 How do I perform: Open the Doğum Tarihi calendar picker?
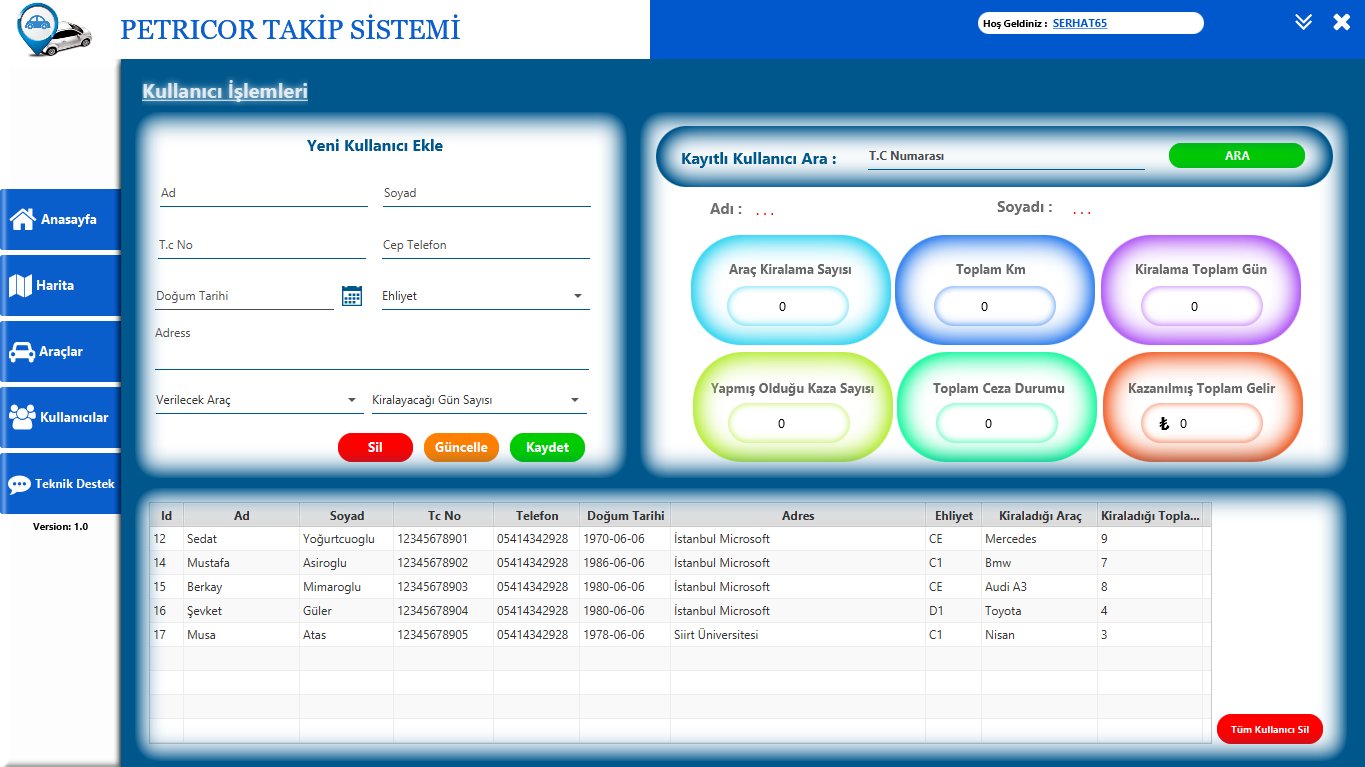(351, 296)
